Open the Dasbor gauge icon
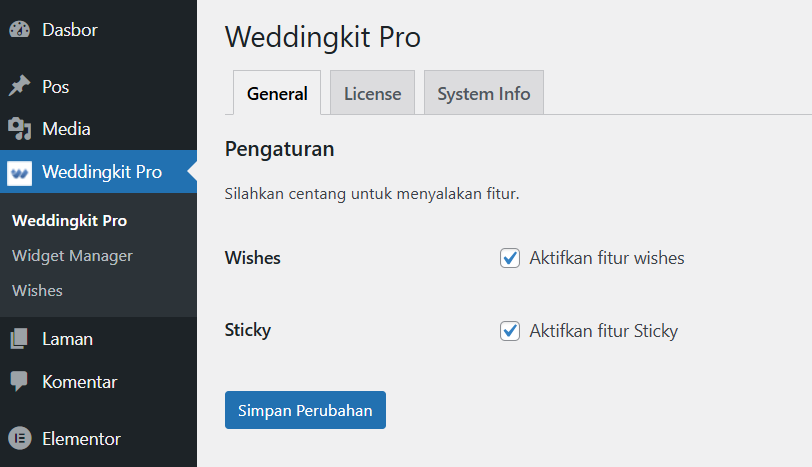This screenshot has height=467, width=812. (20, 30)
